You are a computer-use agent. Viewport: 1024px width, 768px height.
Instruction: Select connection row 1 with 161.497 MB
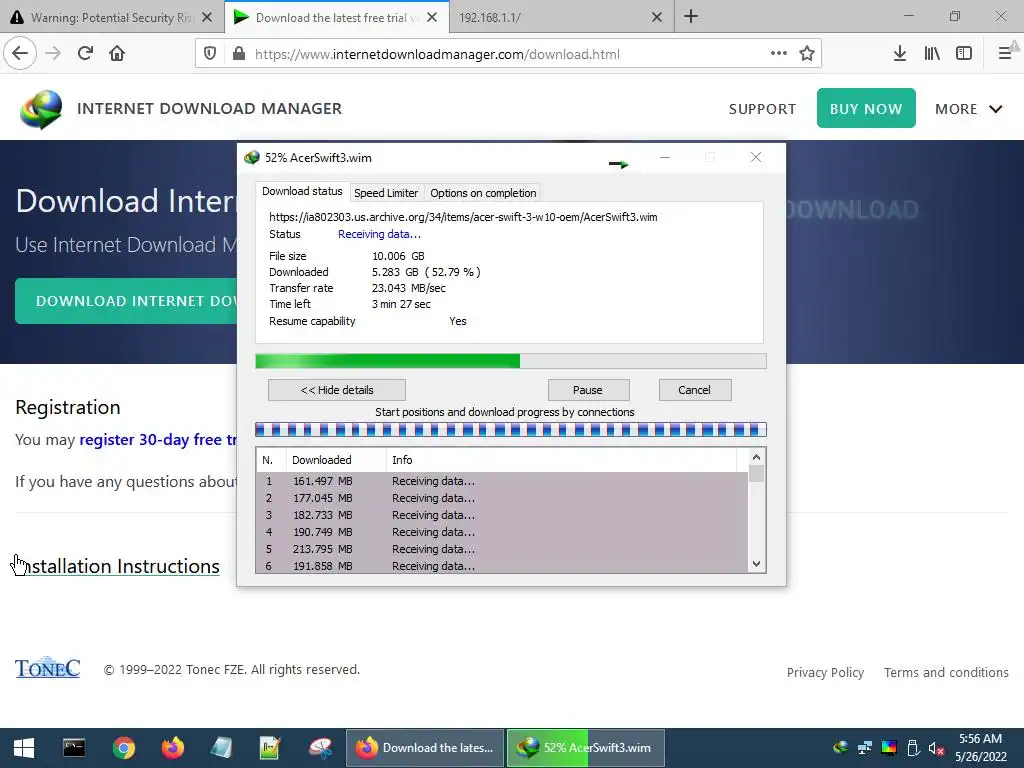click(502, 481)
